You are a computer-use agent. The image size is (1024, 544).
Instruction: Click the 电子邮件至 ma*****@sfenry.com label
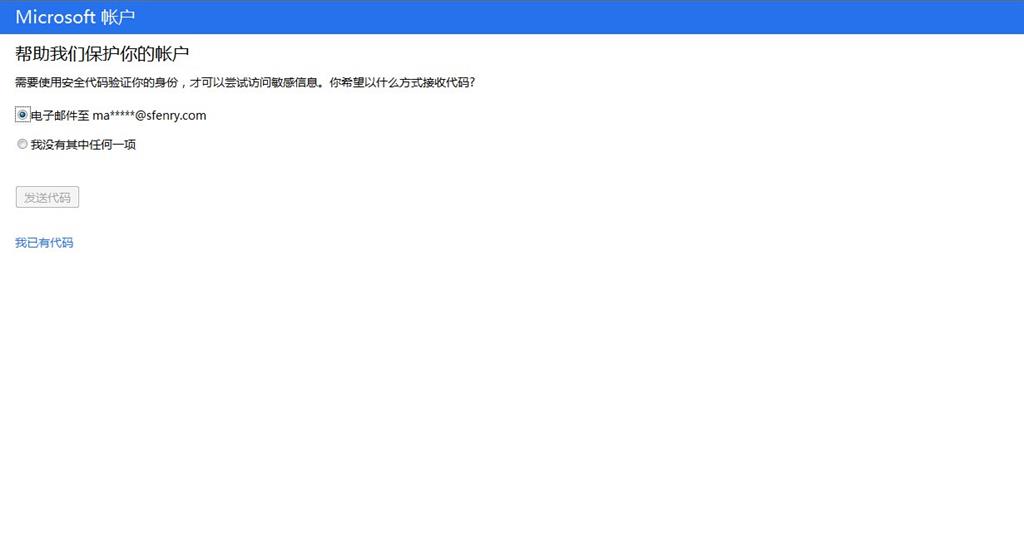click(119, 116)
